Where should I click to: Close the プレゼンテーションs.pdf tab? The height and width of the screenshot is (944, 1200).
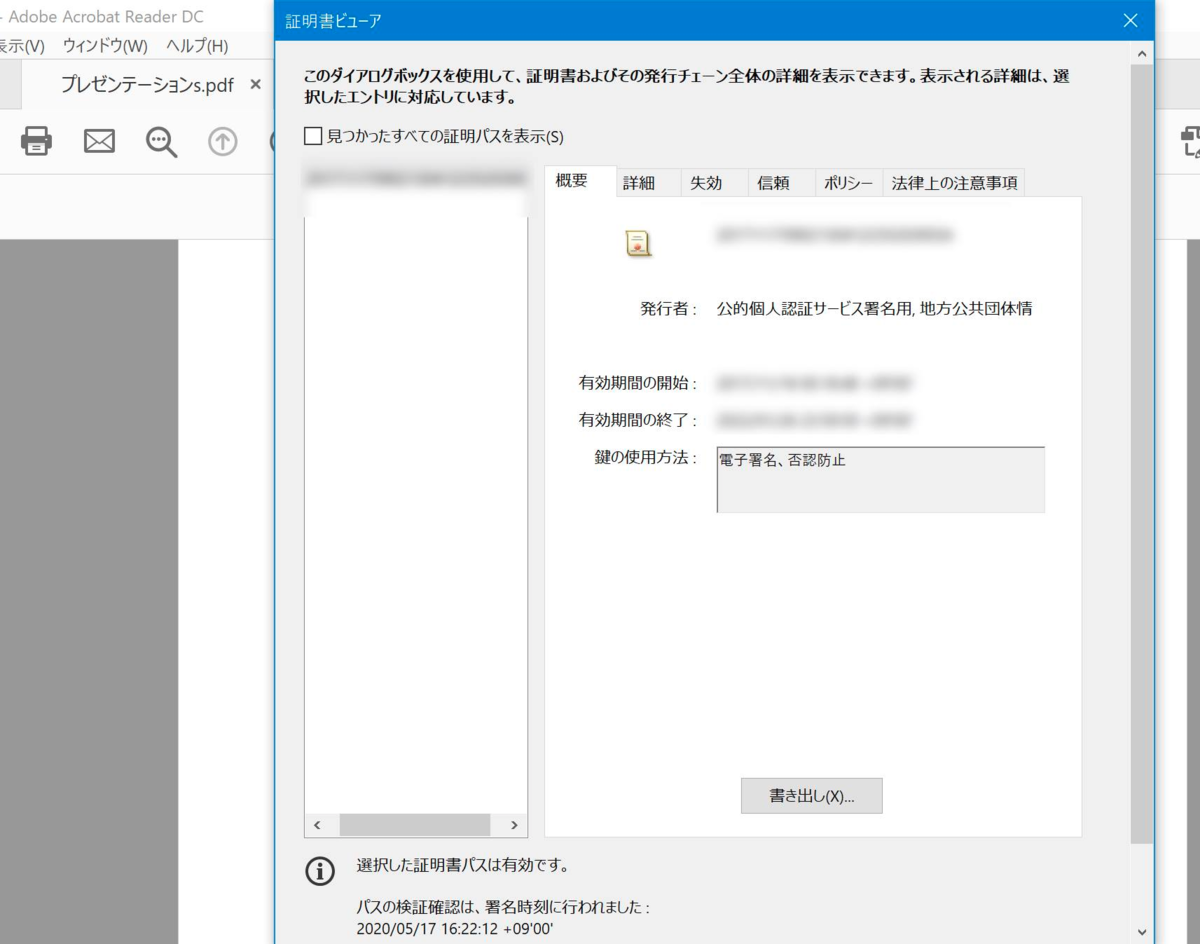[256, 85]
